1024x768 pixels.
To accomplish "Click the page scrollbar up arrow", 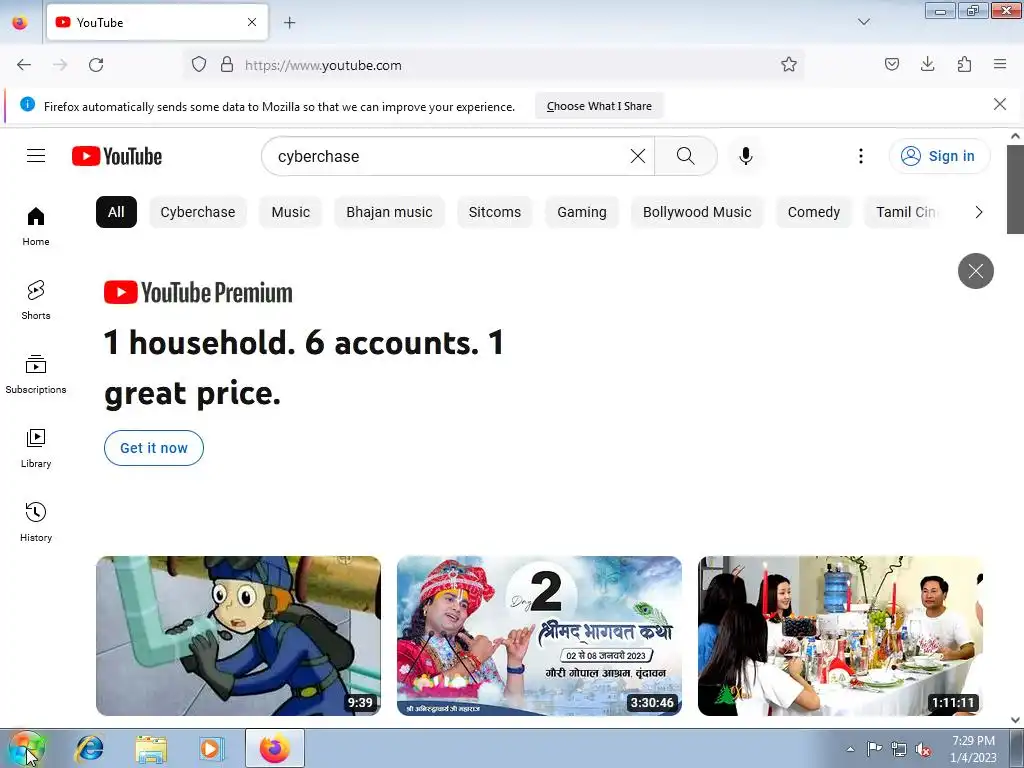I will click(x=1015, y=136).
